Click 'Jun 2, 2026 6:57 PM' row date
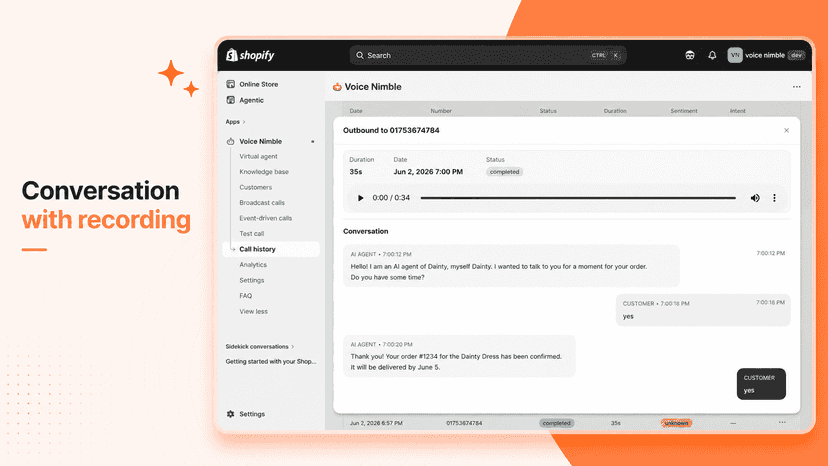 pos(376,423)
